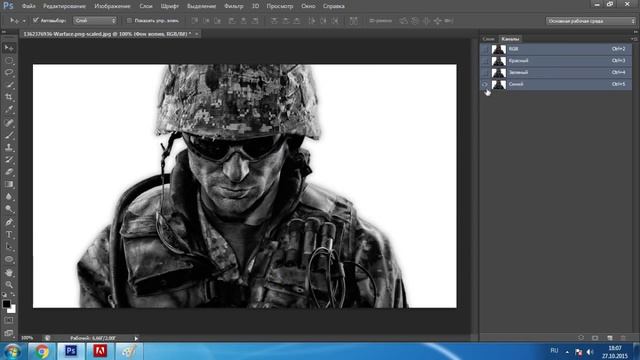This screenshot has width=640, height=360.
Task: Open the Просмотр menu
Action: pyautogui.click(x=280, y=6)
